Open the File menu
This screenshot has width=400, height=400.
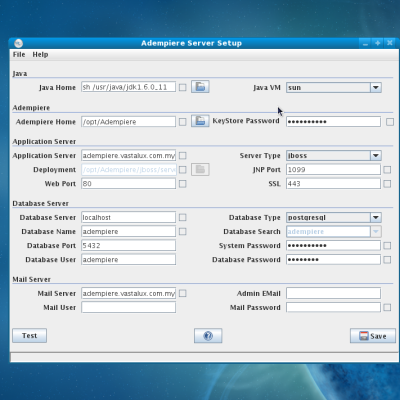click(19, 55)
